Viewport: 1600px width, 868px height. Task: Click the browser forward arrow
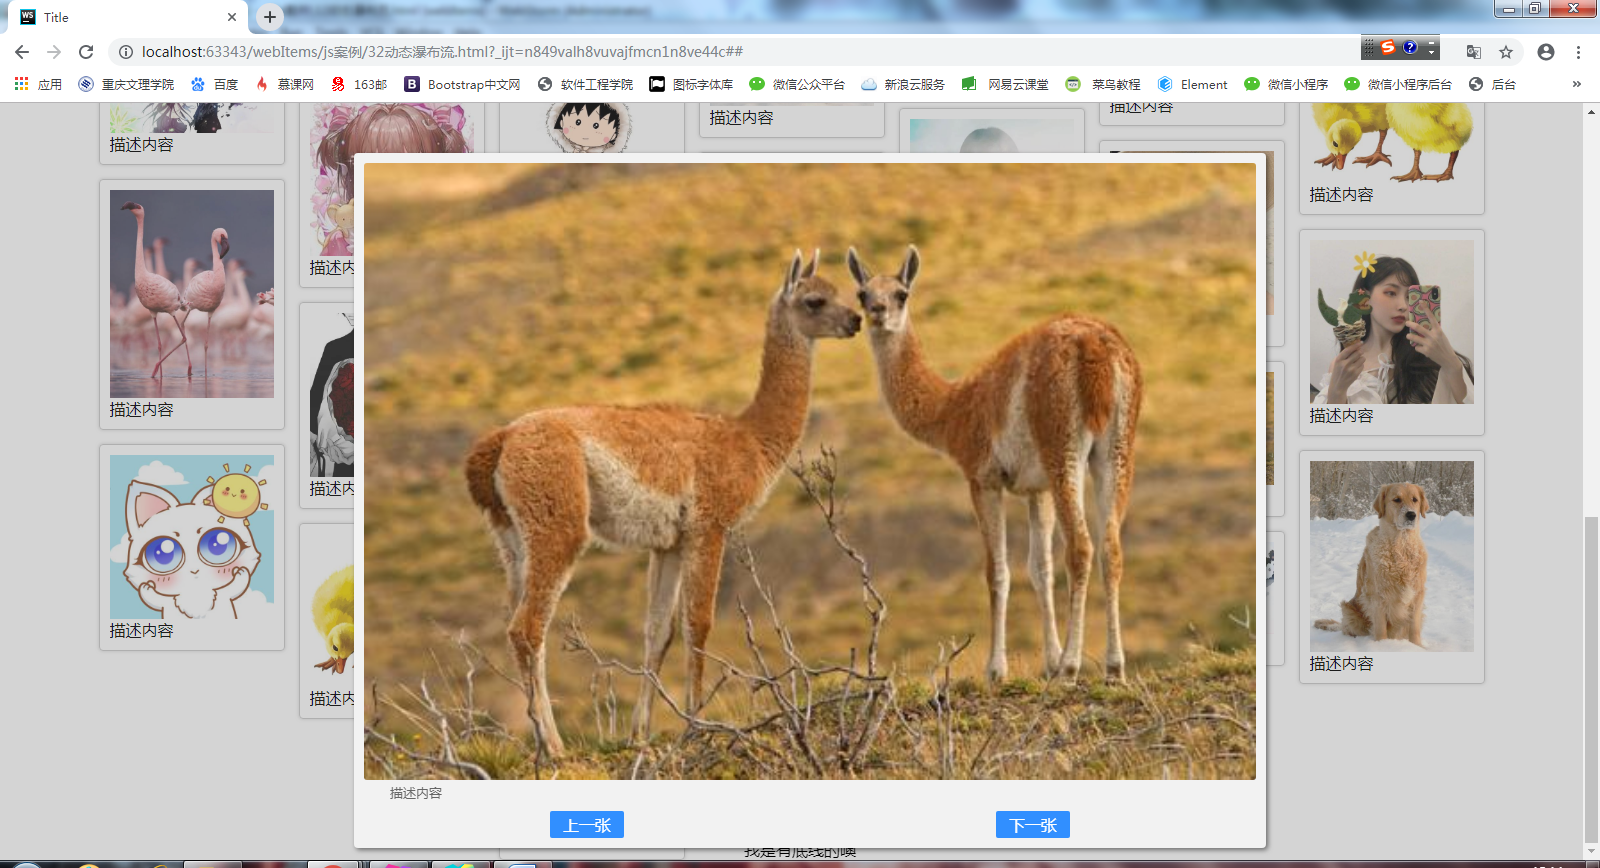click(x=54, y=52)
